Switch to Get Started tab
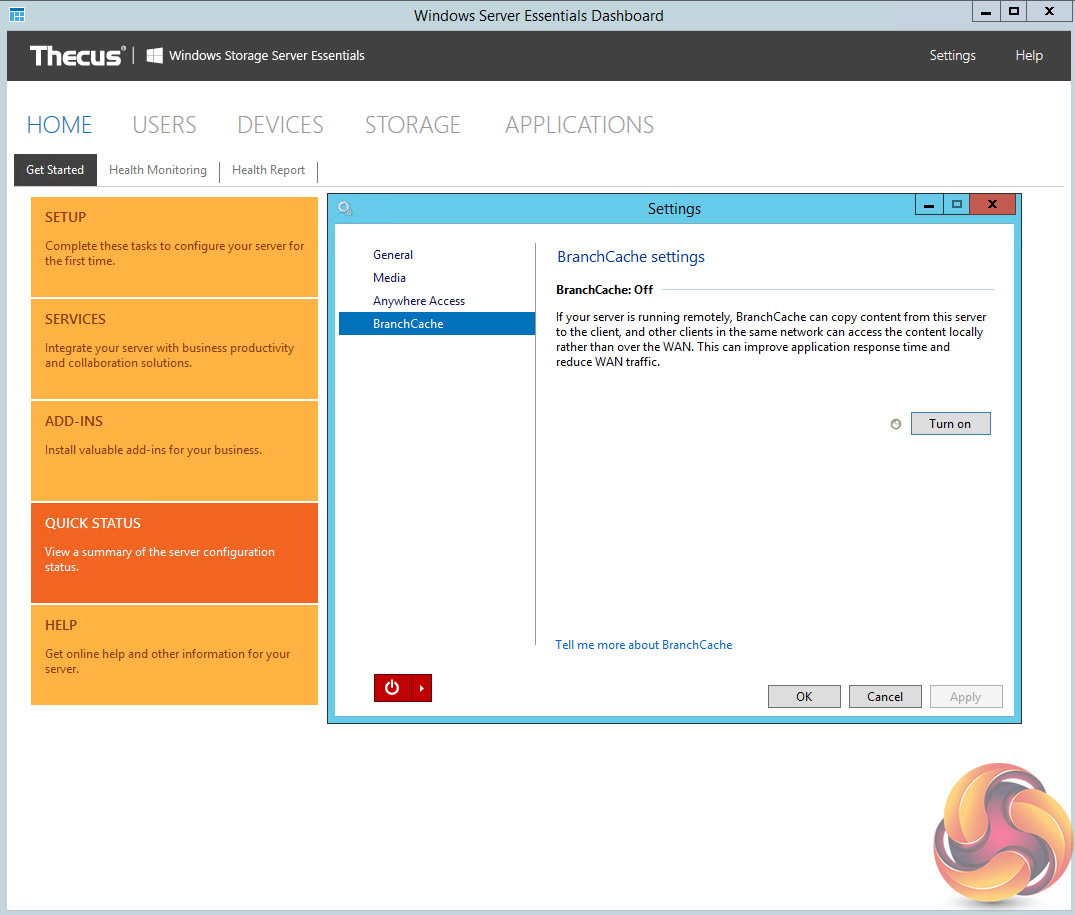This screenshot has width=1075, height=915. [56, 170]
